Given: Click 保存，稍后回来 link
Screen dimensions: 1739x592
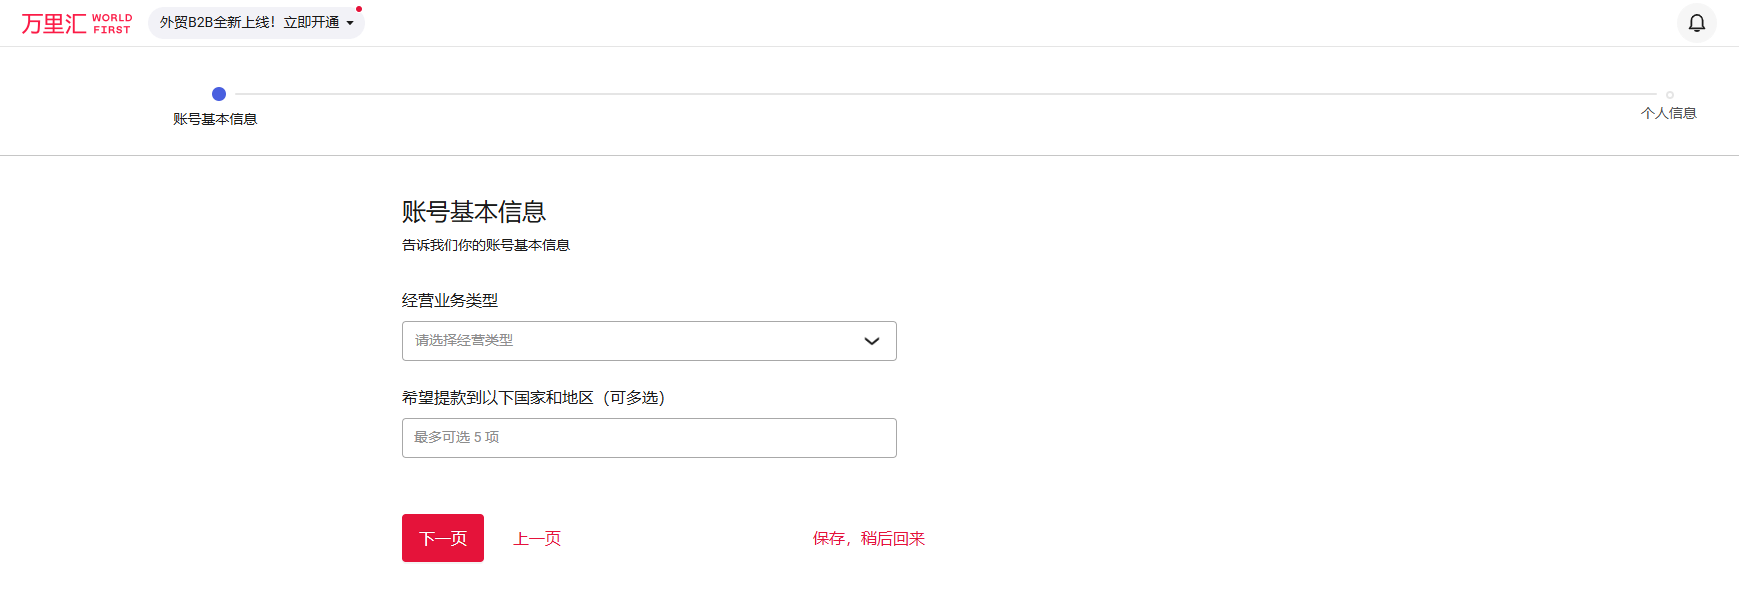Looking at the screenshot, I should tap(869, 538).
